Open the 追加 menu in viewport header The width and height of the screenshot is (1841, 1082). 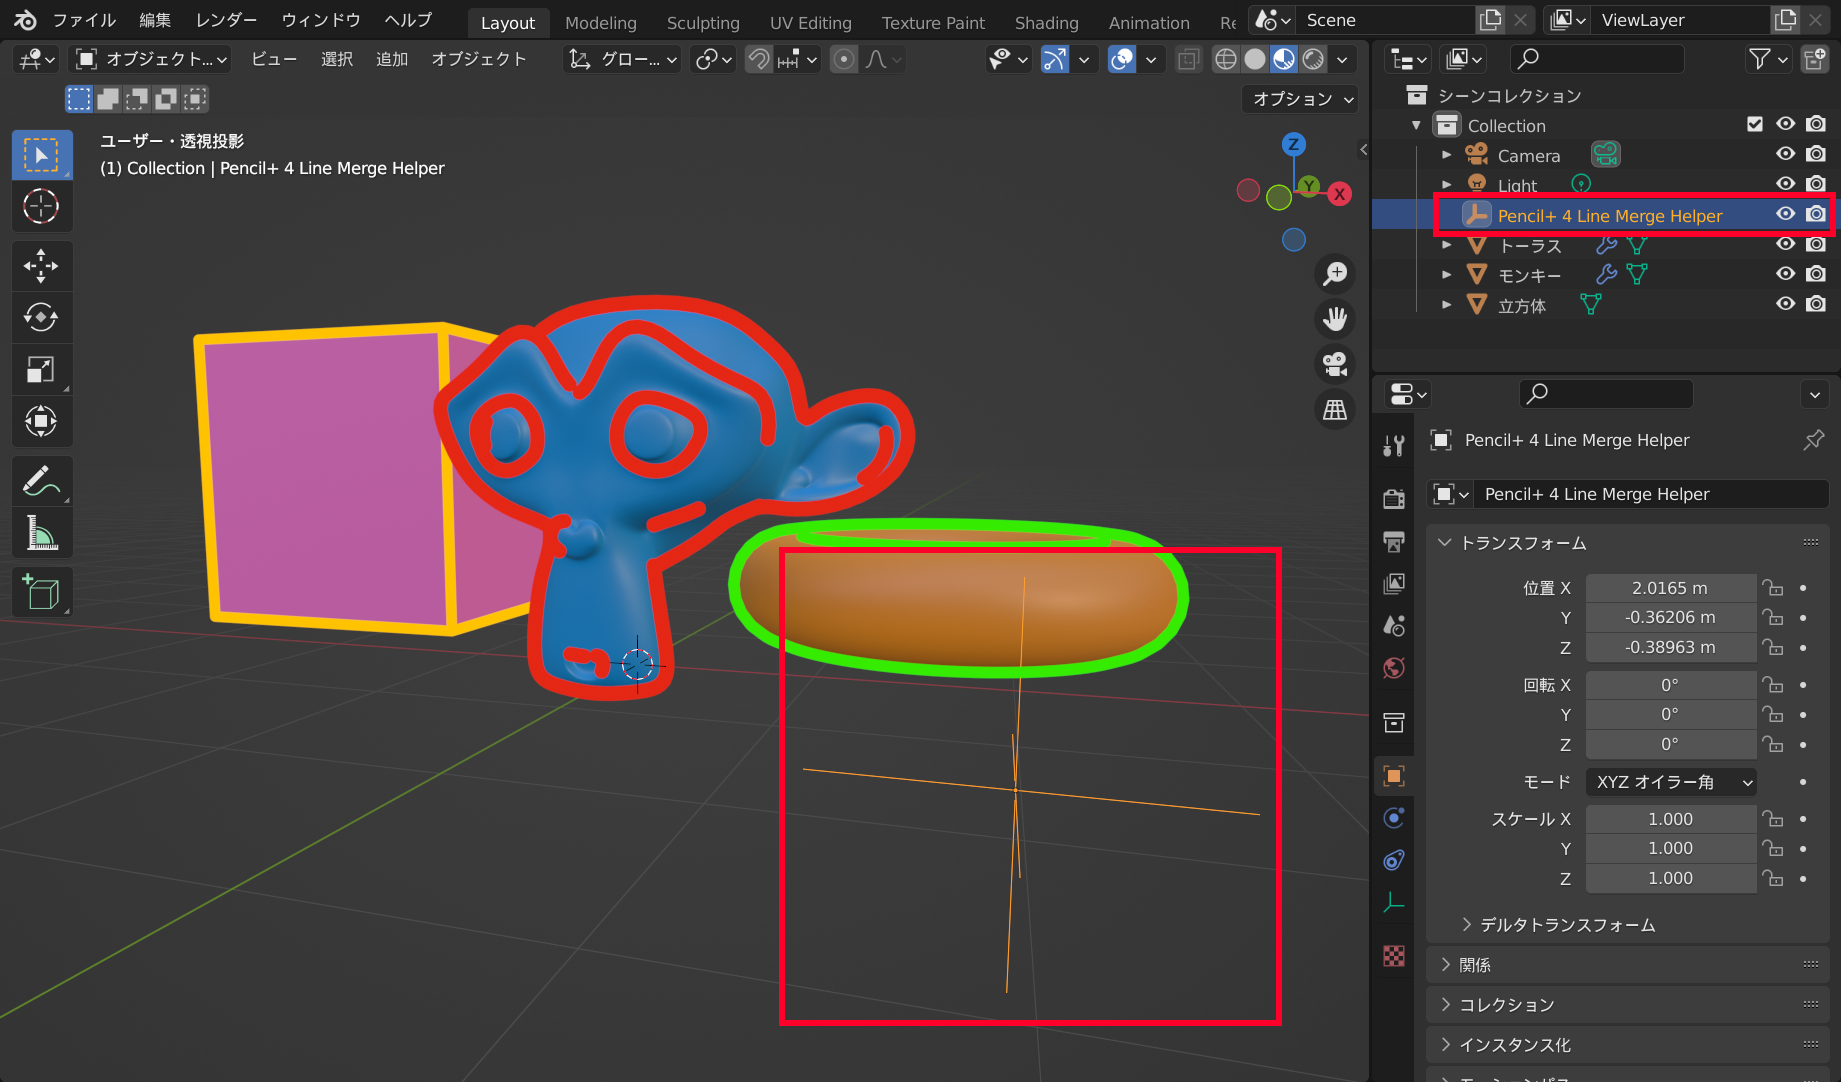[392, 59]
